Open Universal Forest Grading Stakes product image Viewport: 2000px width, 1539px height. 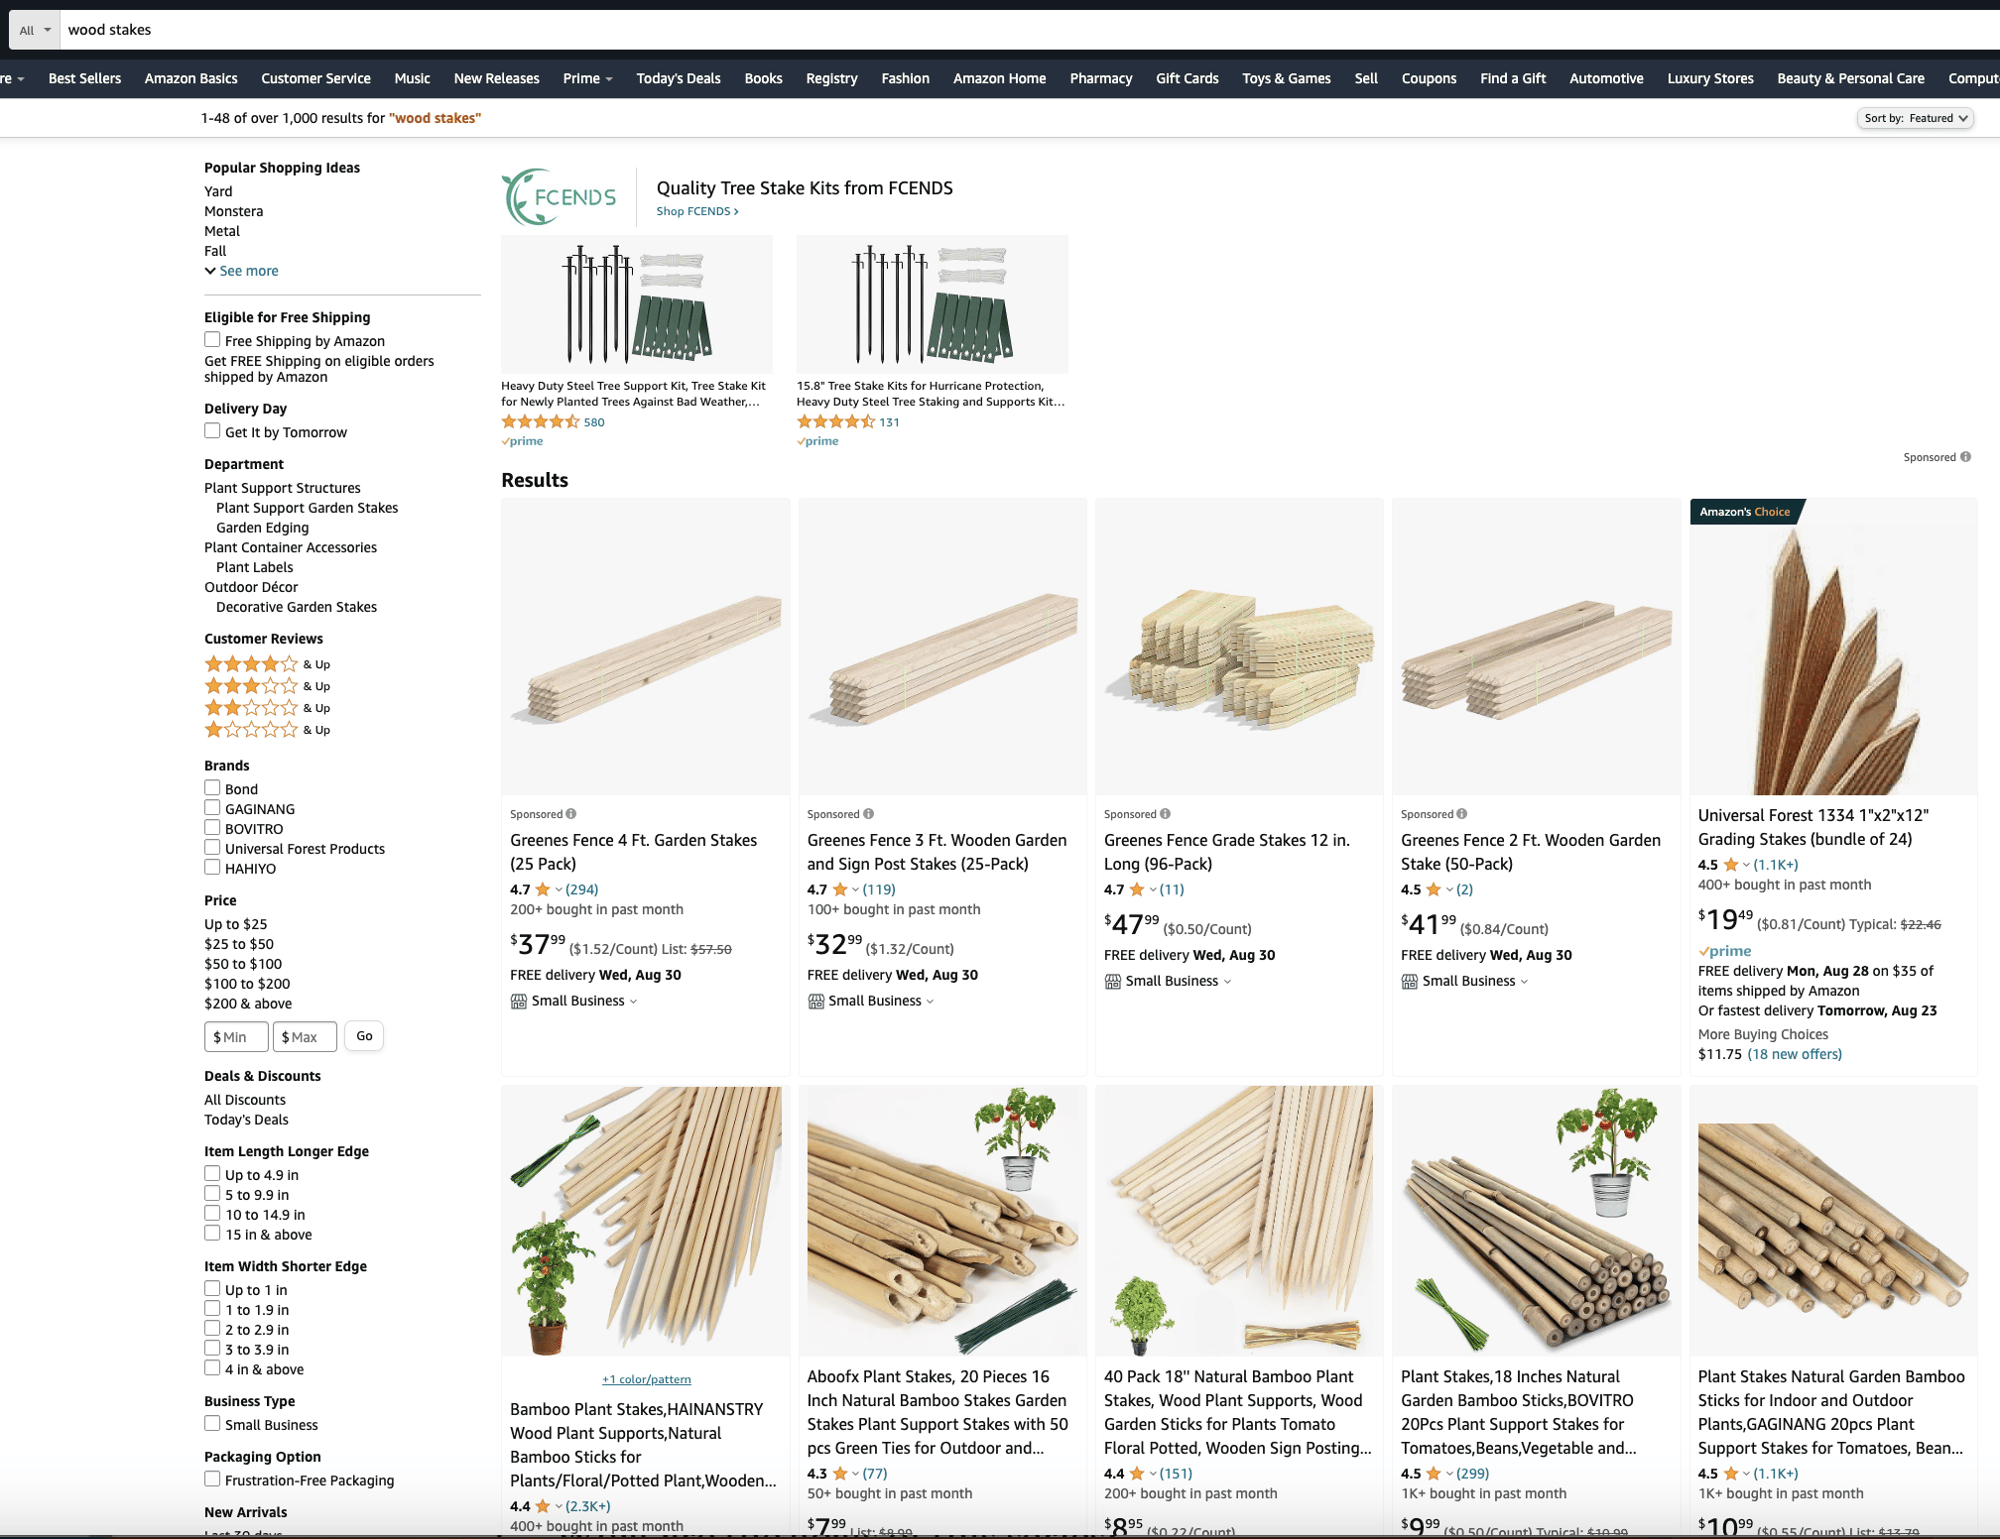(x=1833, y=648)
